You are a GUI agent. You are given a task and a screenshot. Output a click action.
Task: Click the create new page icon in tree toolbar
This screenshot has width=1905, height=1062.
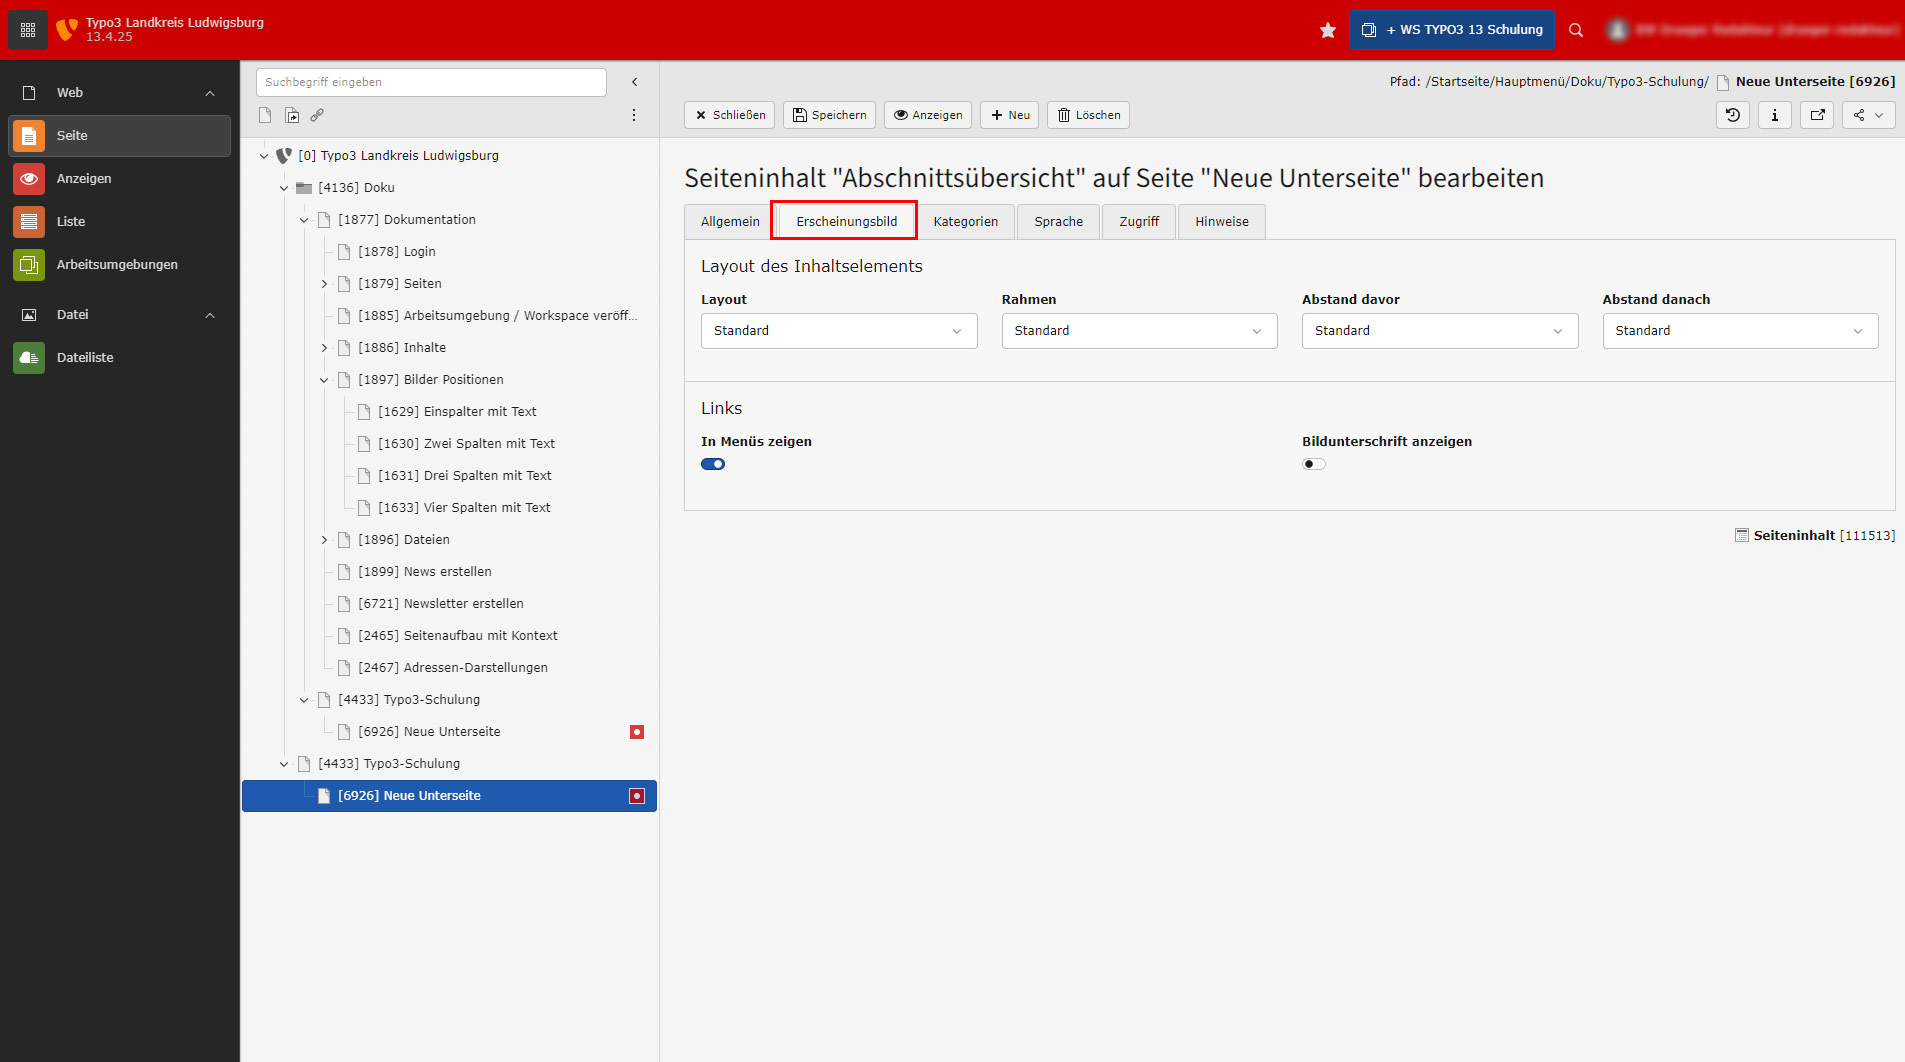click(265, 115)
